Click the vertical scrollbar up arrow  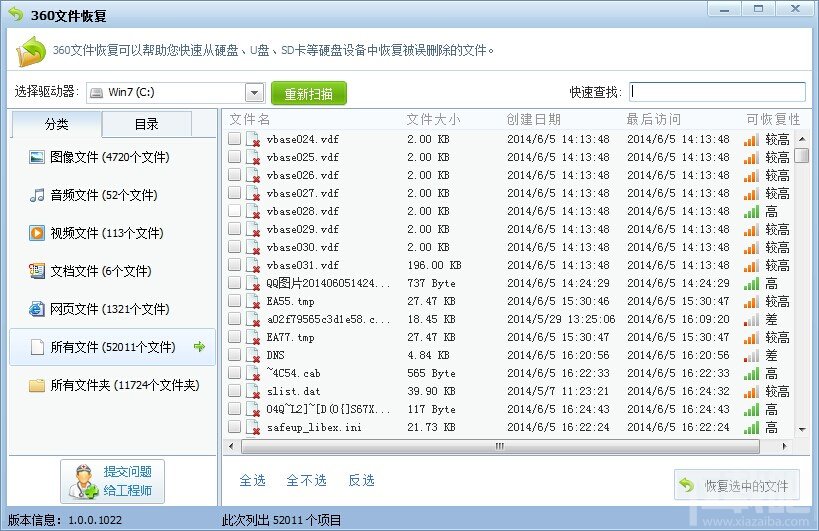coord(802,139)
